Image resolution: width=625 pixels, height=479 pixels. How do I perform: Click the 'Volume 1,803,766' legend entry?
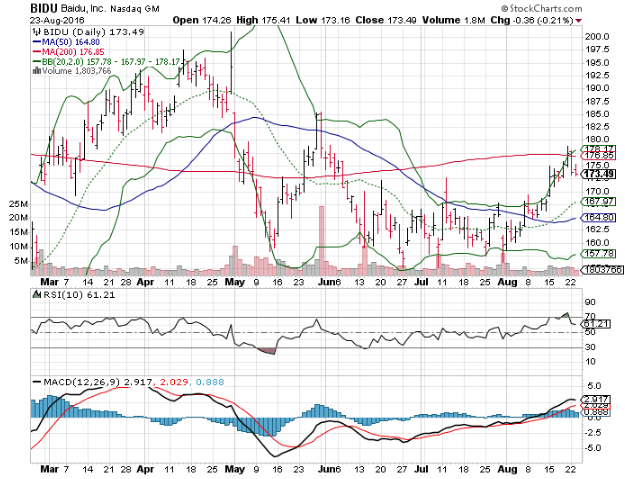[x=76, y=71]
